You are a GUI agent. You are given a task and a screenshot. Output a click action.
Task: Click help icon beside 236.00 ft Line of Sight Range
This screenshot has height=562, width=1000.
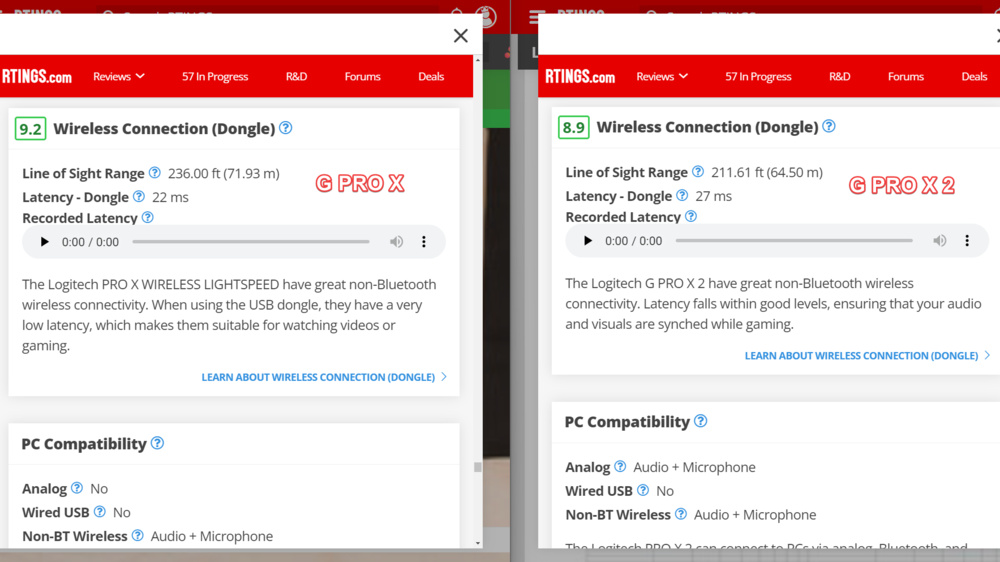coord(155,173)
